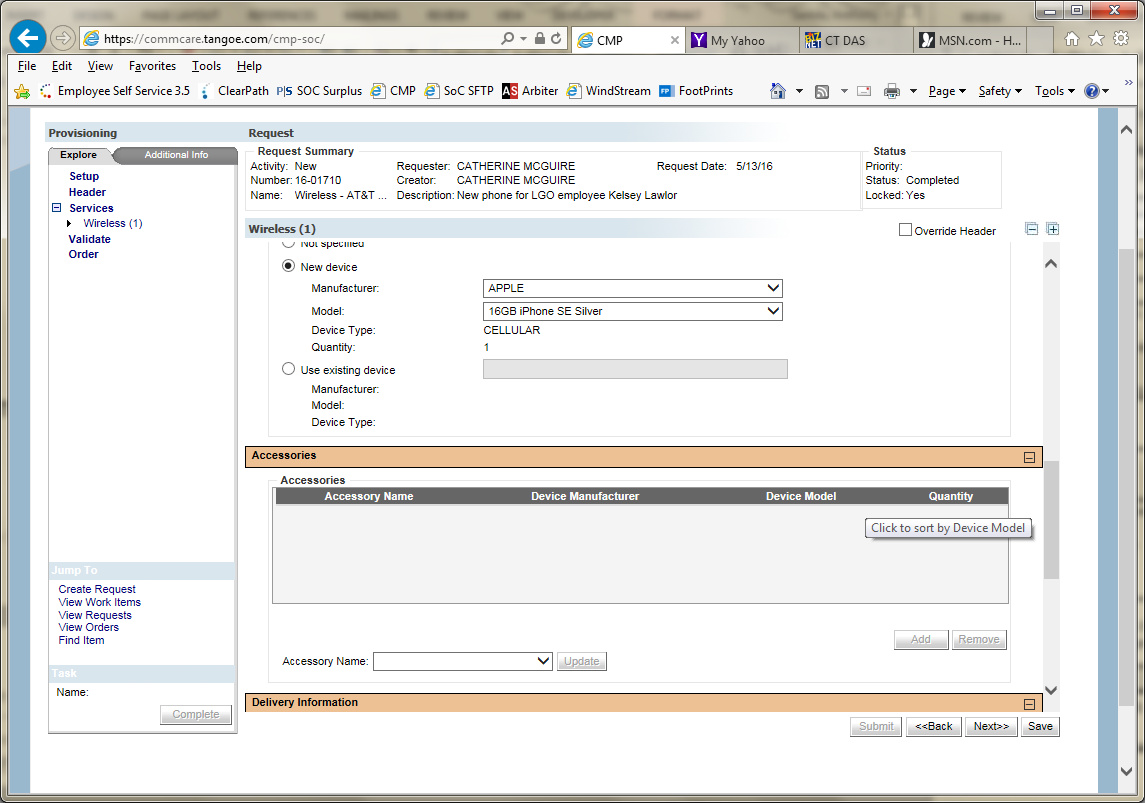Collapse the Accessories section header
The height and width of the screenshot is (803, 1145).
click(x=1029, y=457)
